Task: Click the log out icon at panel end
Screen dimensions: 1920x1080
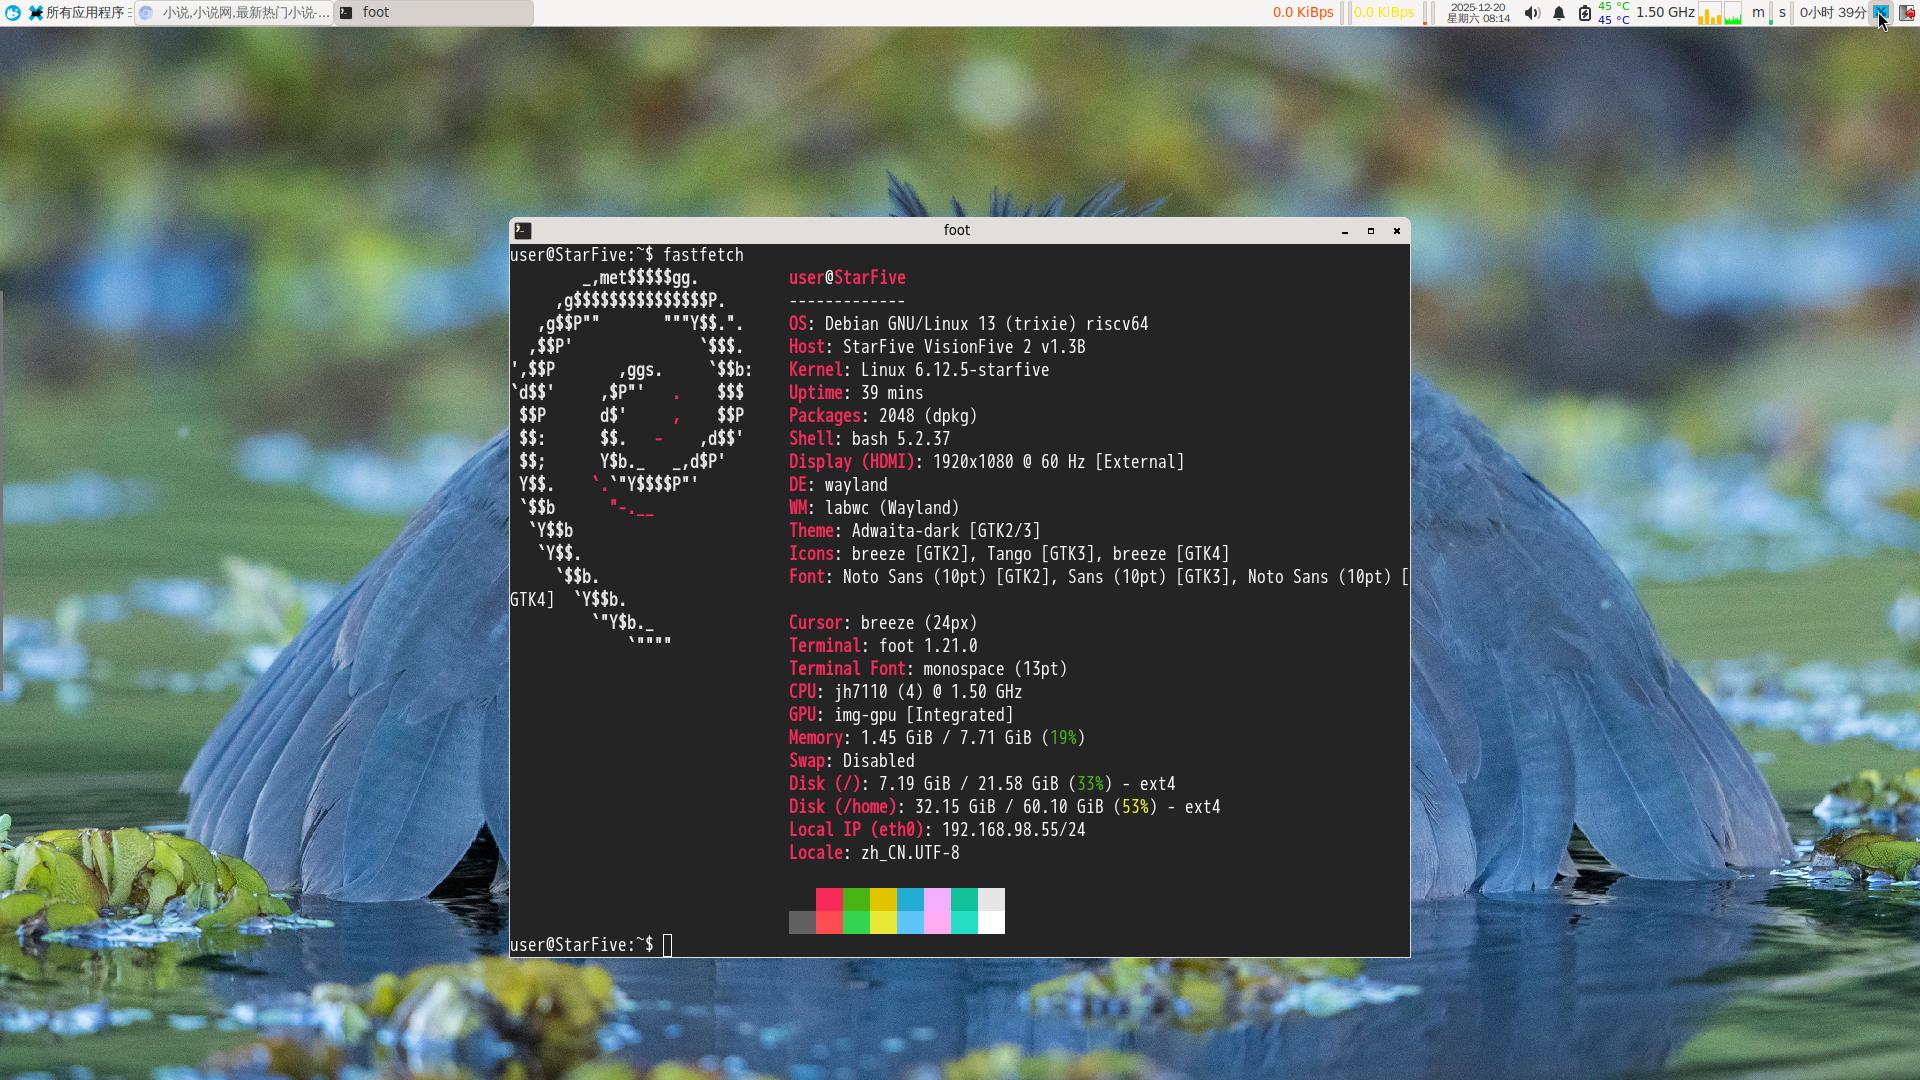Action: point(1907,13)
